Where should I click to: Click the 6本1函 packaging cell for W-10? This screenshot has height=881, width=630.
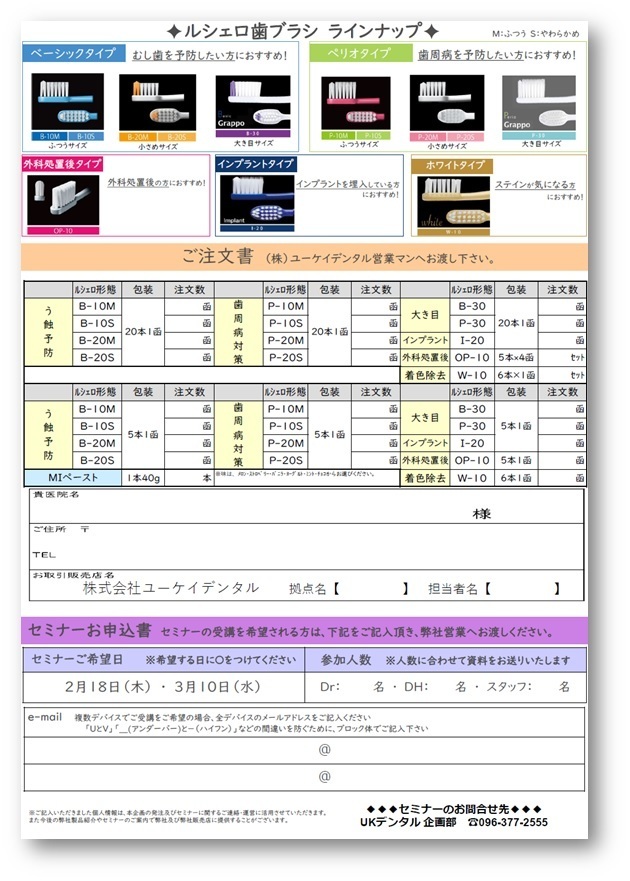click(x=516, y=478)
